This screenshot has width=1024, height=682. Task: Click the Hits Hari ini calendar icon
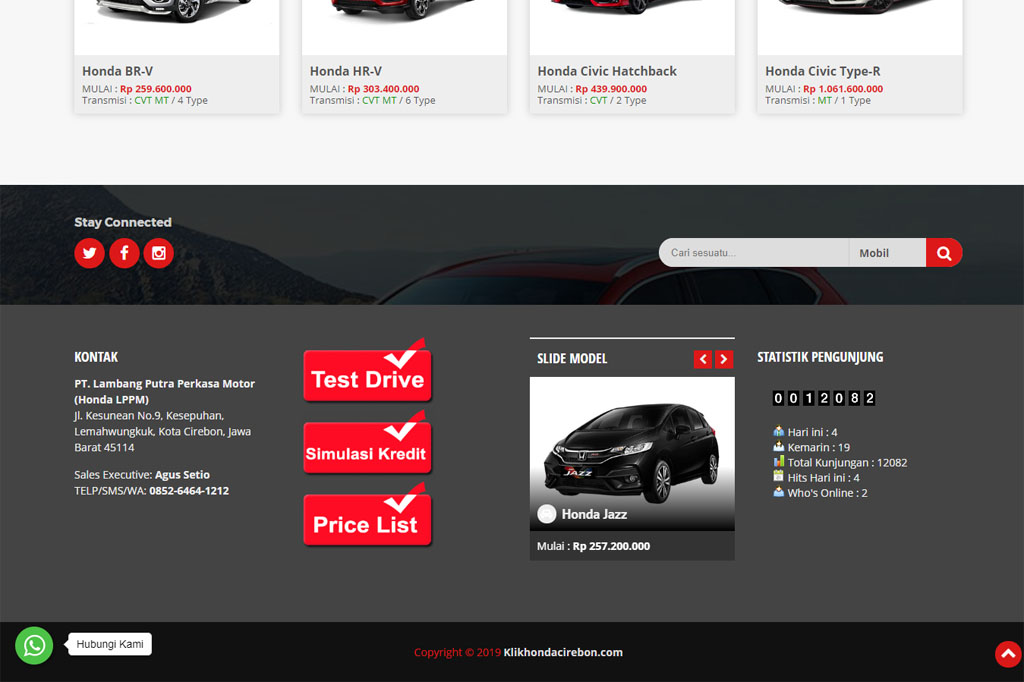[778, 476]
